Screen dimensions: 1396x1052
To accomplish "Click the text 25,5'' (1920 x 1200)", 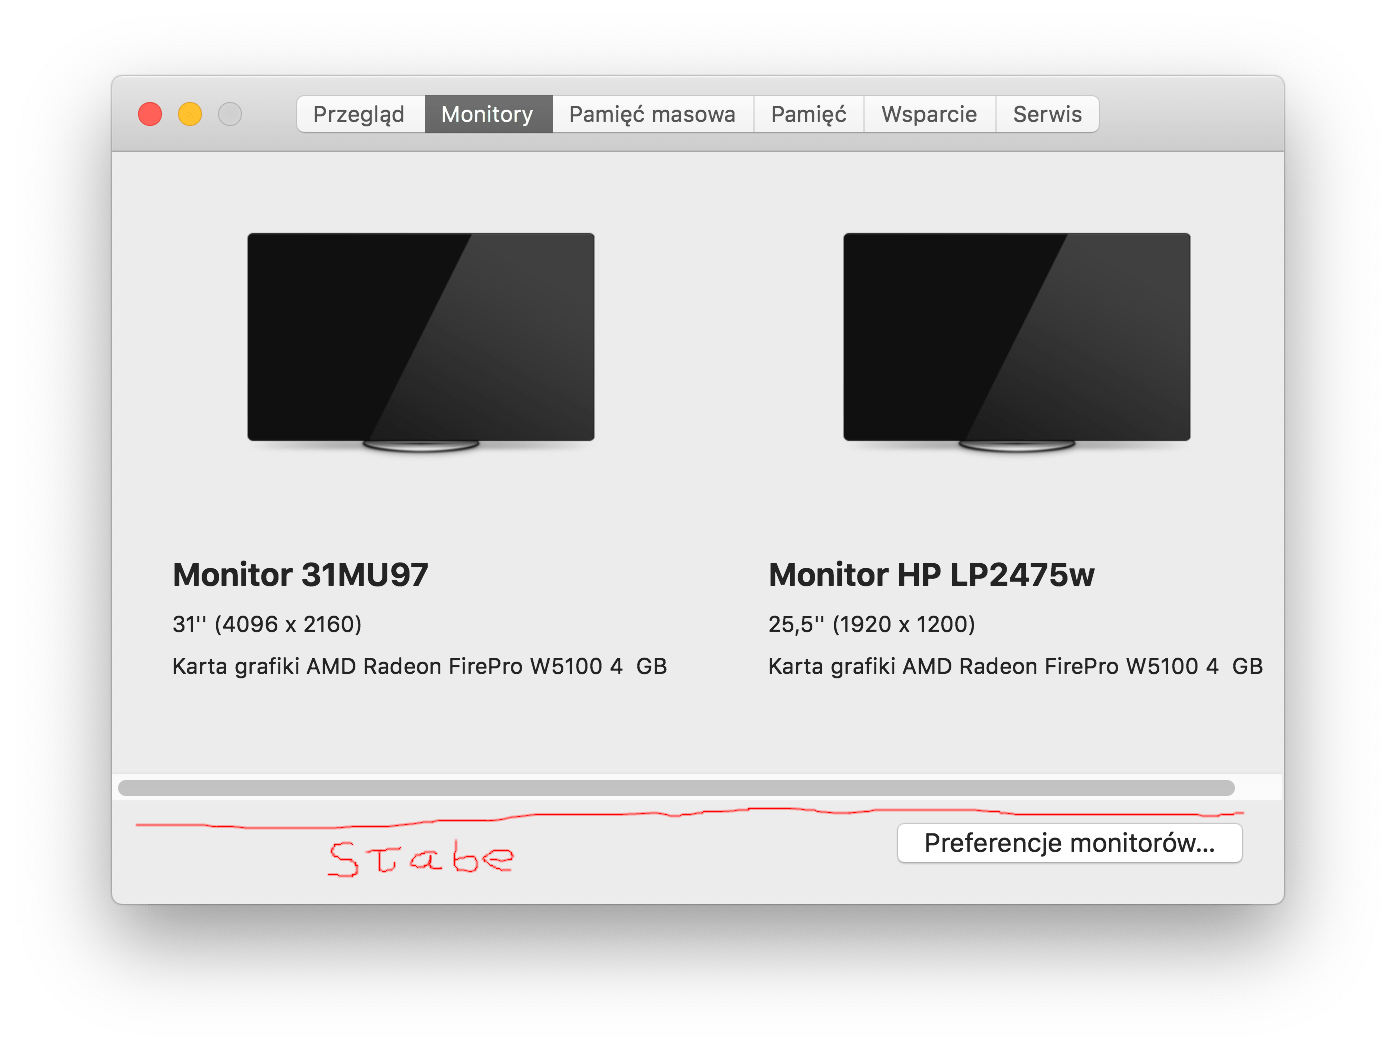I will 872,624.
